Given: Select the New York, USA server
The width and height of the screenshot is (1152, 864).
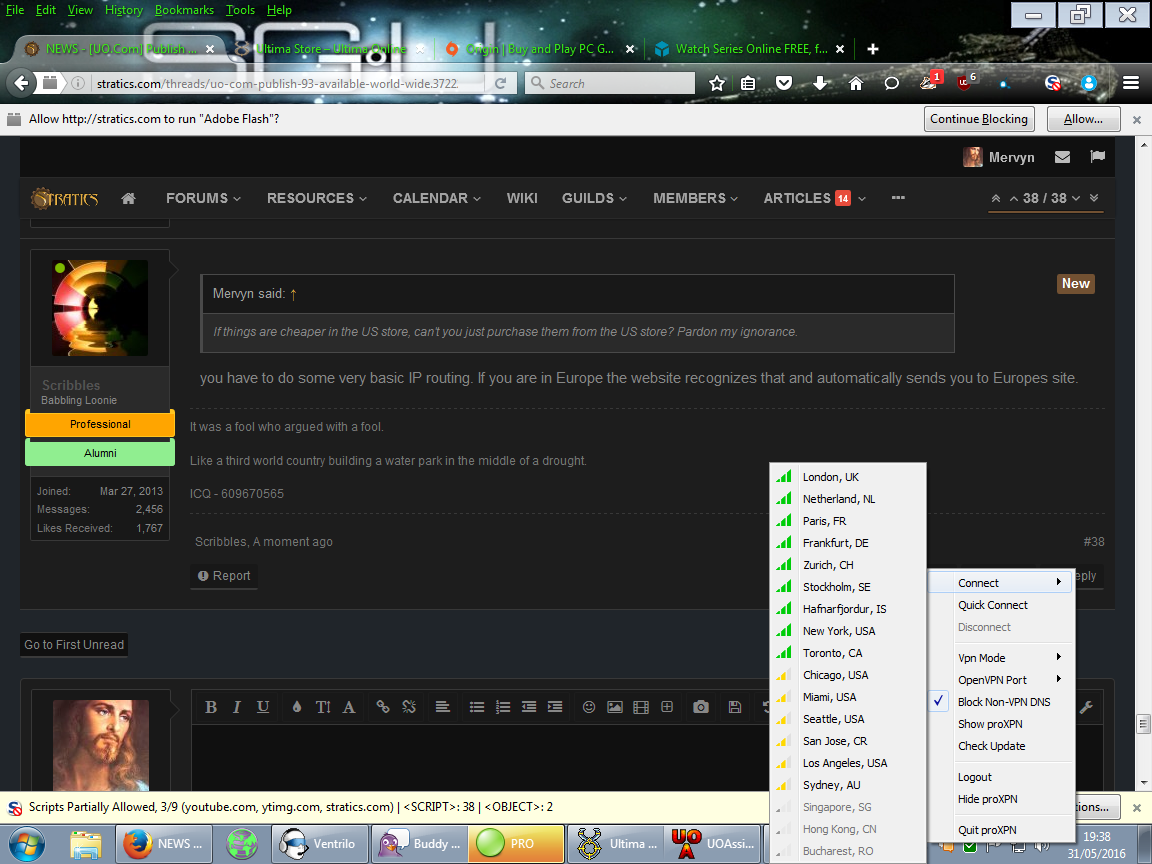Looking at the screenshot, I should tap(848, 631).
